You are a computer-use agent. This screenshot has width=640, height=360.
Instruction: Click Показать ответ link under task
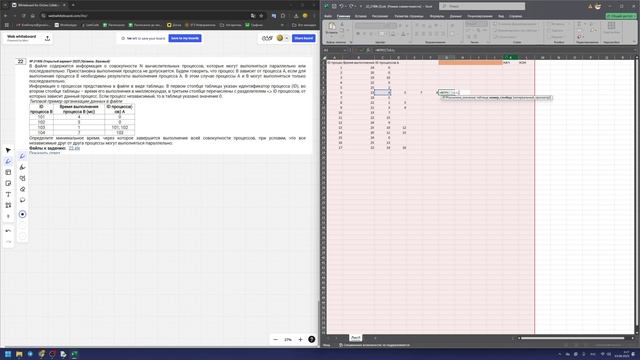click(44, 153)
